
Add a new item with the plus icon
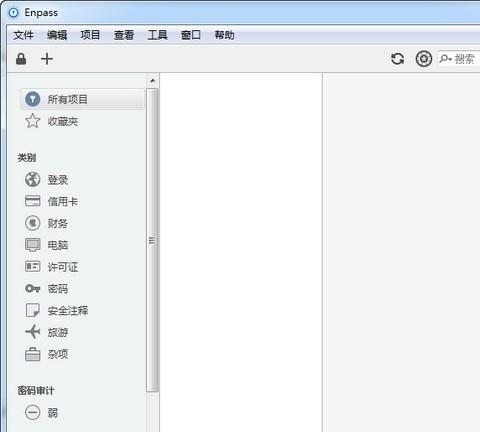(47, 59)
